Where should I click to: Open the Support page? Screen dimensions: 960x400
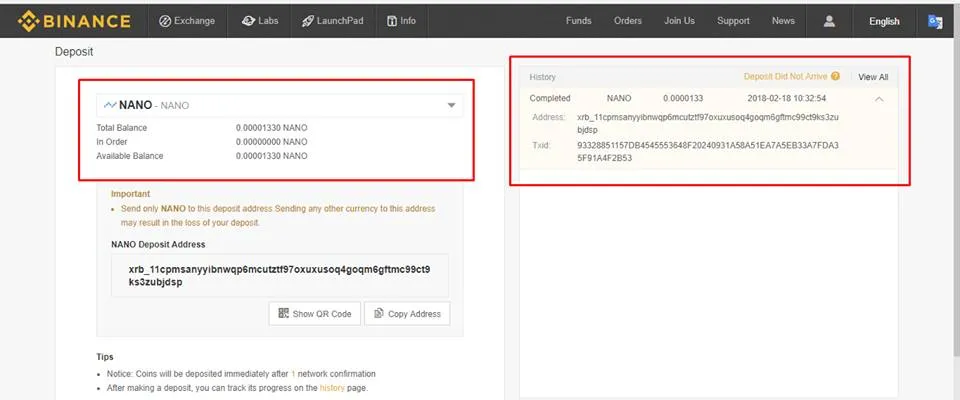point(733,21)
